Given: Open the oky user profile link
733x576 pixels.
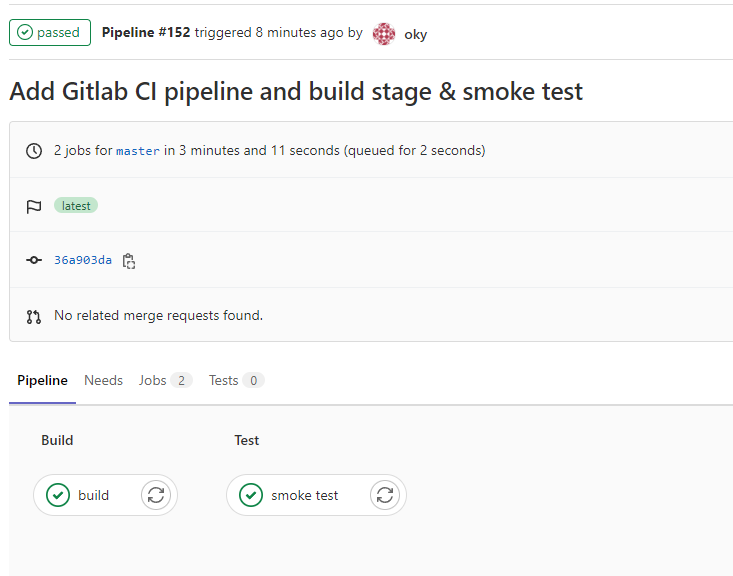Looking at the screenshot, I should 415,34.
